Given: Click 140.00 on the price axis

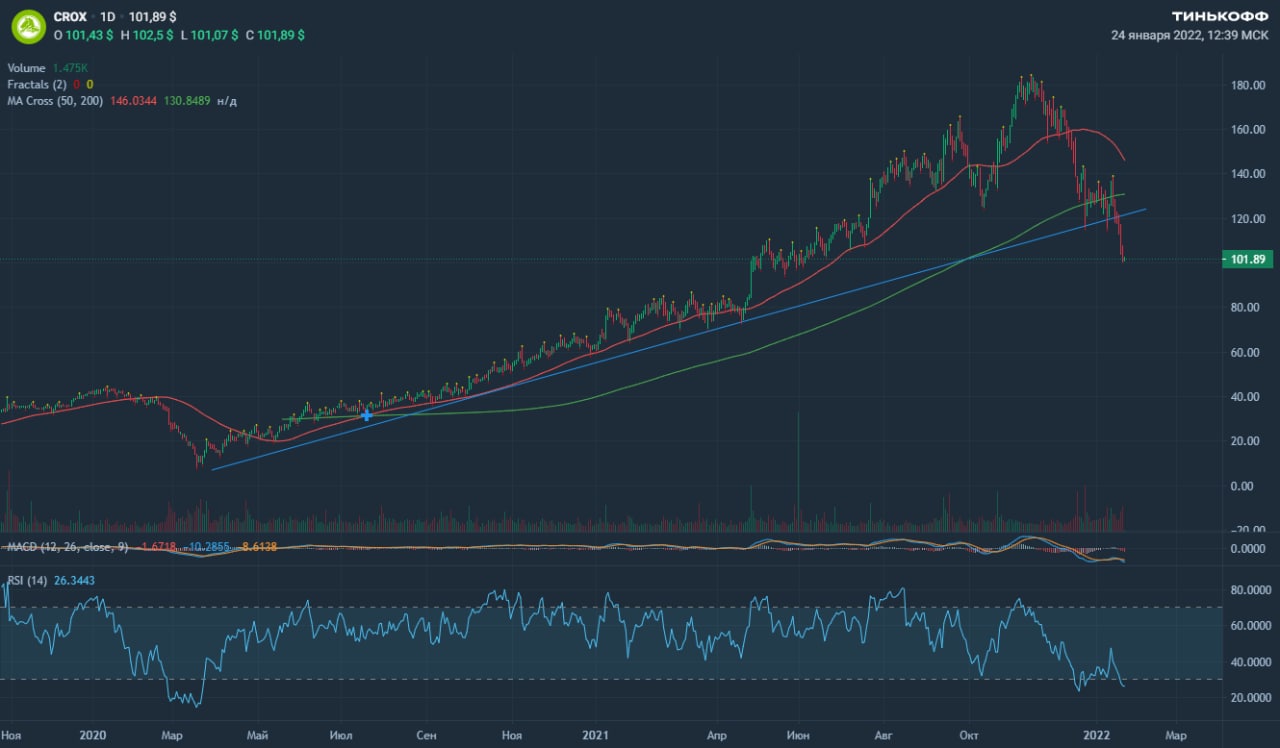Looking at the screenshot, I should click(x=1249, y=174).
